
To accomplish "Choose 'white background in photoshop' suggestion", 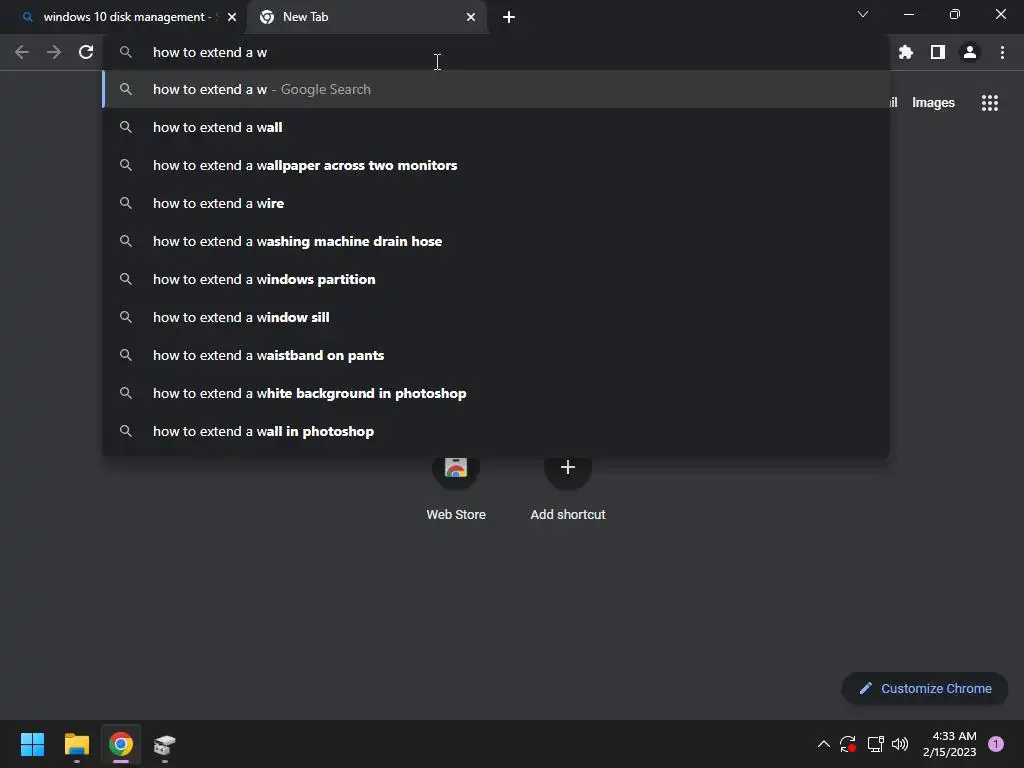I will [x=496, y=393].
